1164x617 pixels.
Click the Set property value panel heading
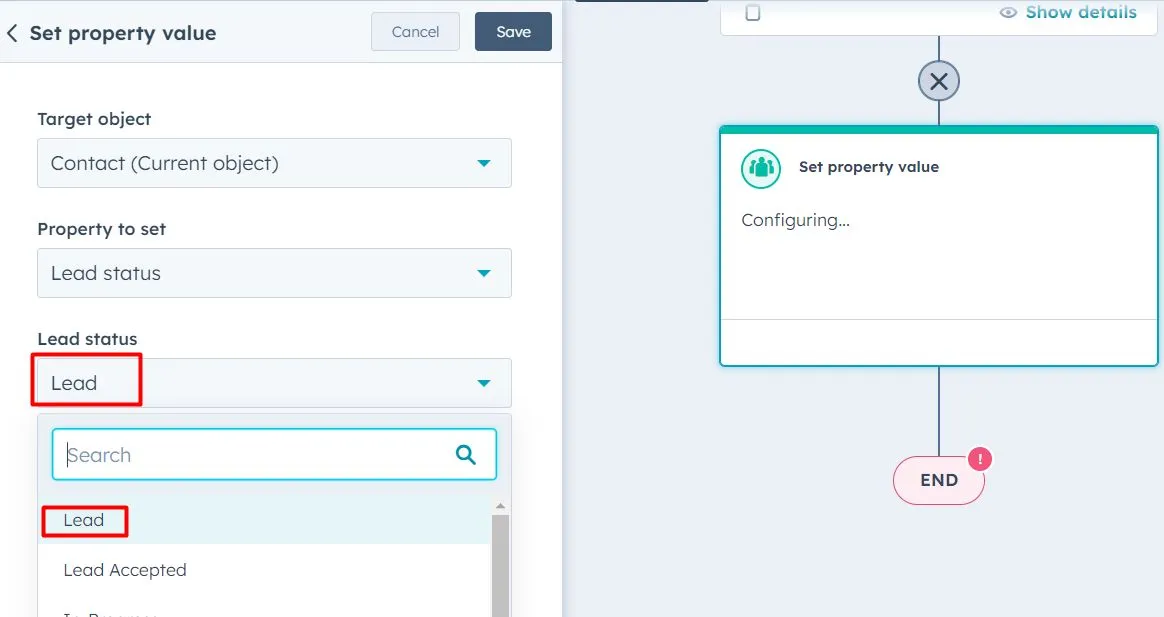coord(123,33)
